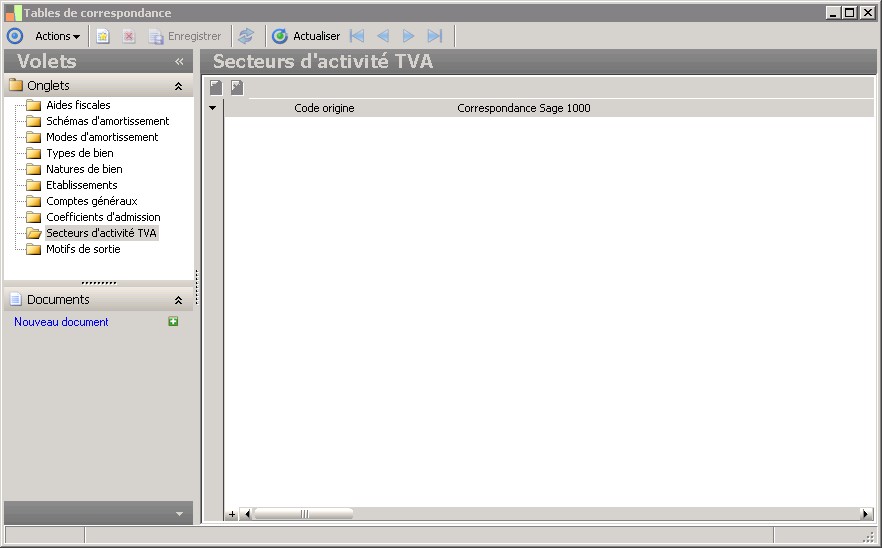Click the new record icon in toolbar
This screenshot has width=882, height=548.
[x=102, y=36]
